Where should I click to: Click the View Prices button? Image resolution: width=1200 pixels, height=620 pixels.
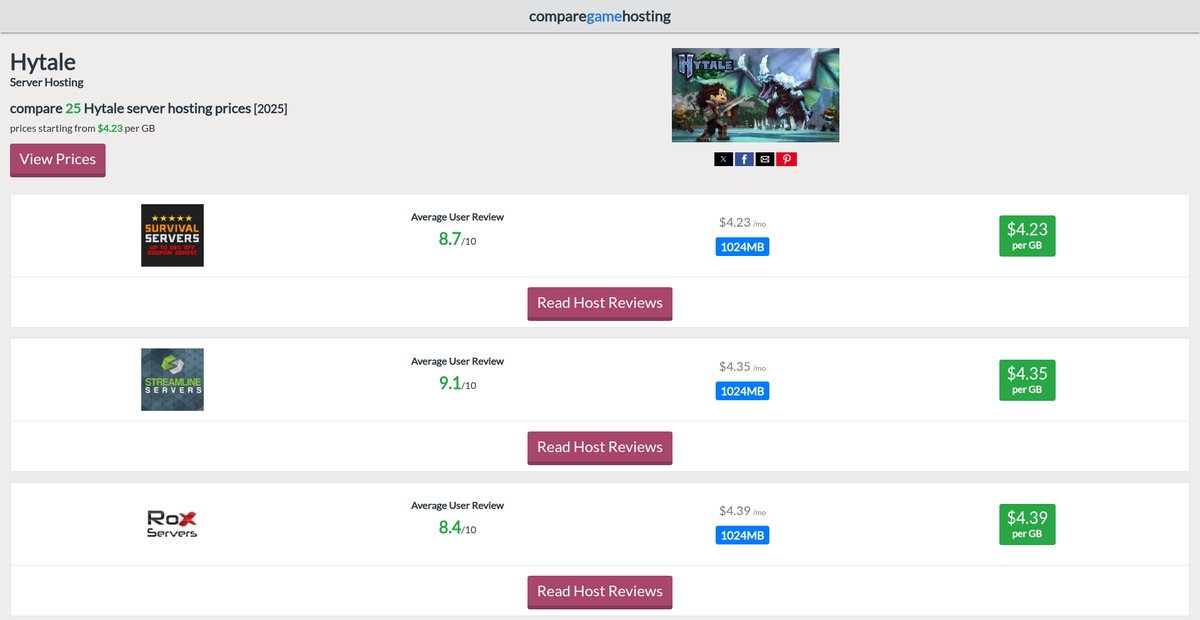pos(58,160)
